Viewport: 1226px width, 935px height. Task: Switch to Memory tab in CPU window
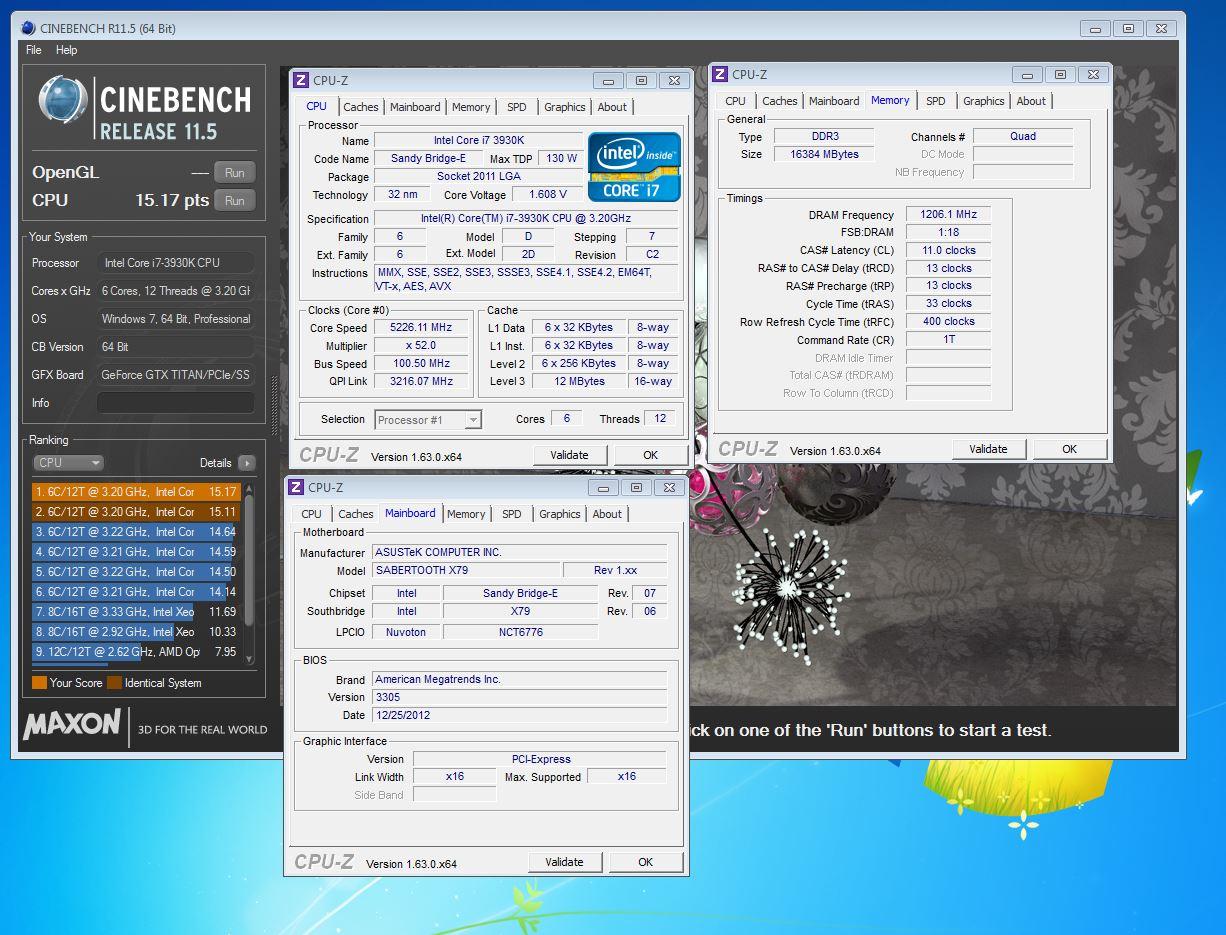[471, 107]
